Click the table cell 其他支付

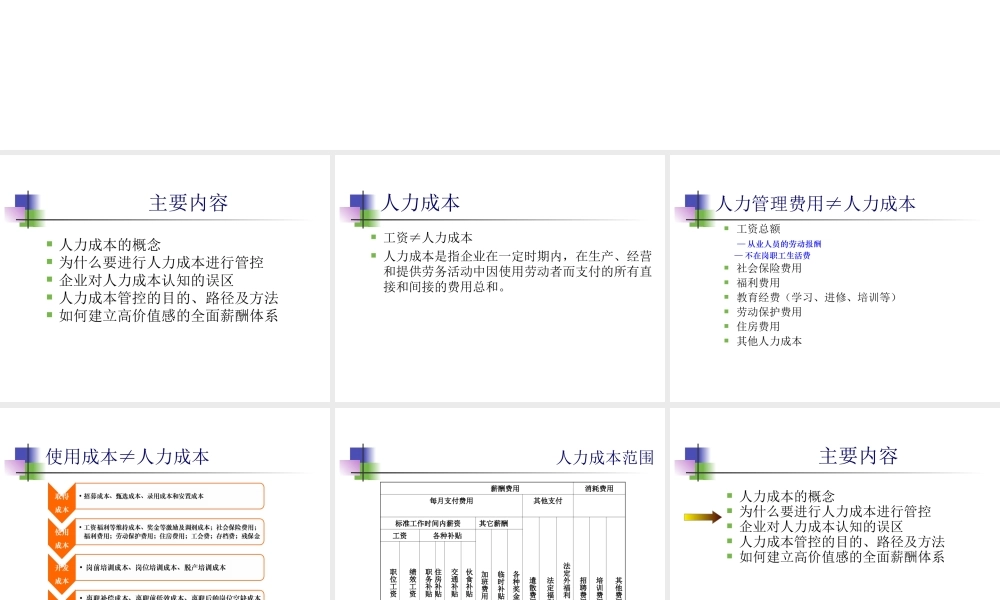point(548,501)
